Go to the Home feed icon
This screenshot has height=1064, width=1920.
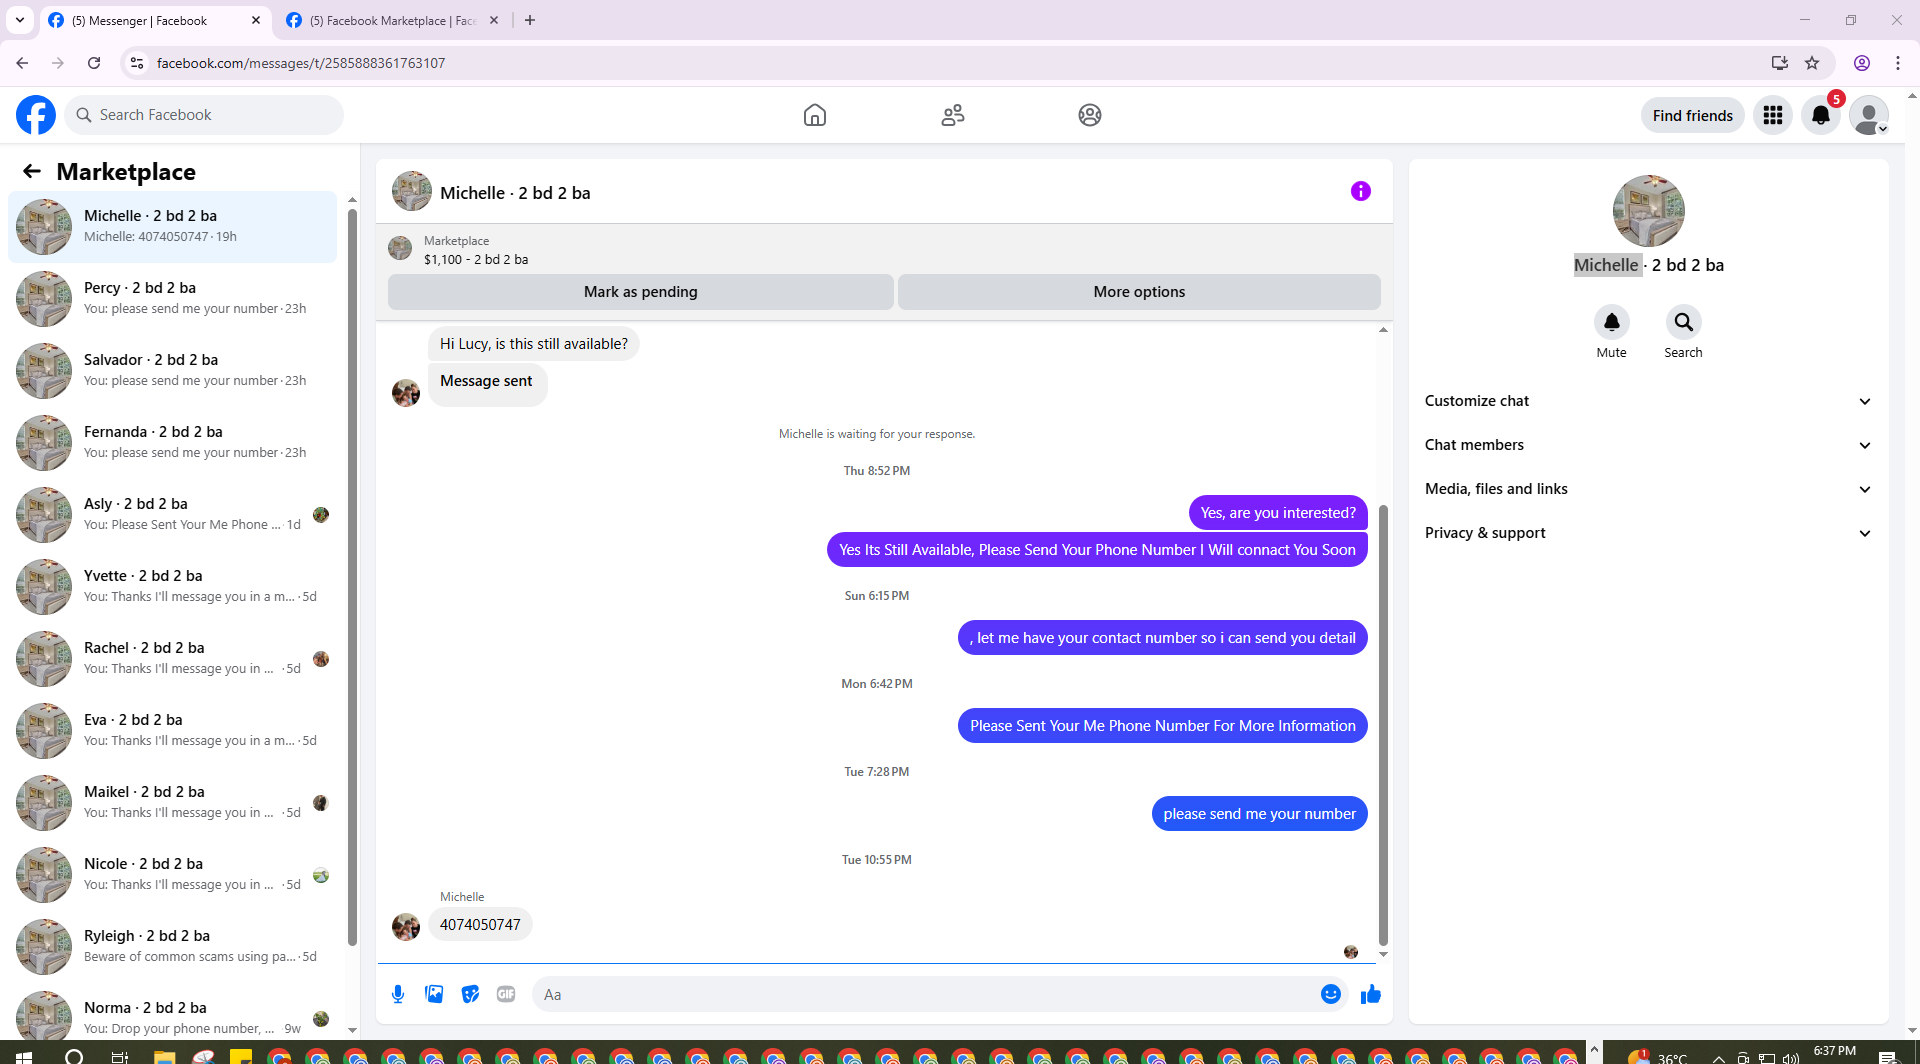point(815,115)
